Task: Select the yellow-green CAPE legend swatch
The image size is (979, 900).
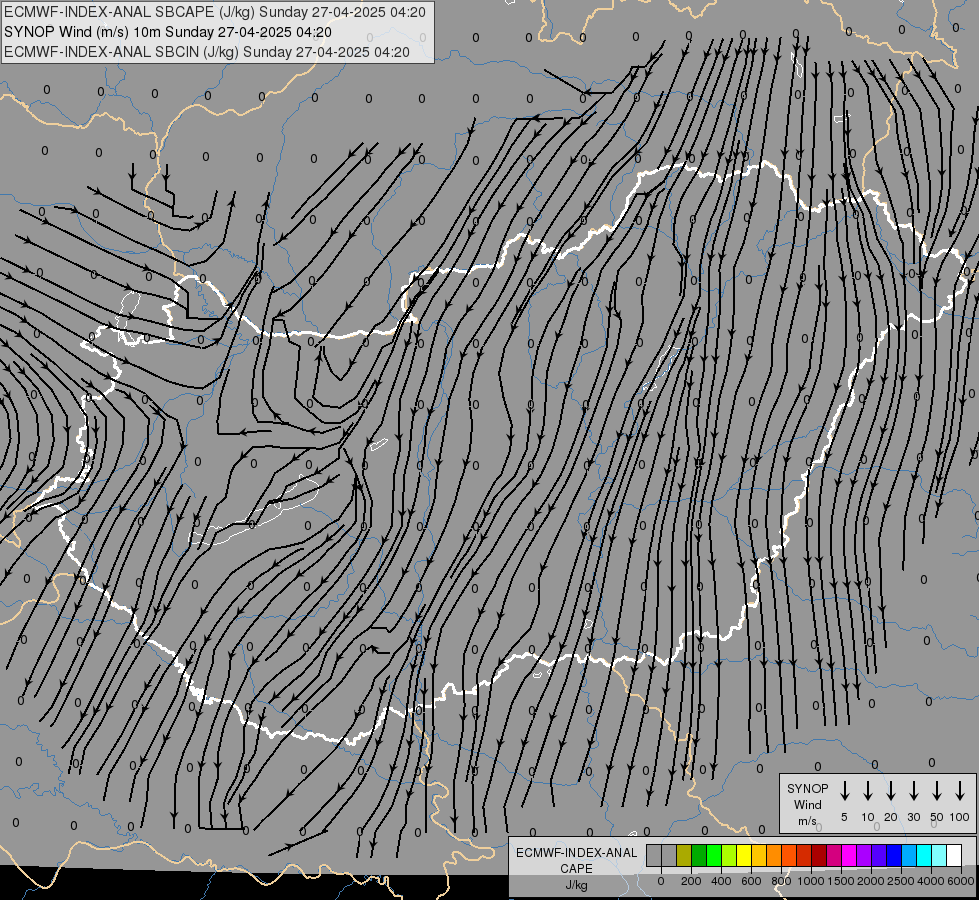Action: coord(729,855)
